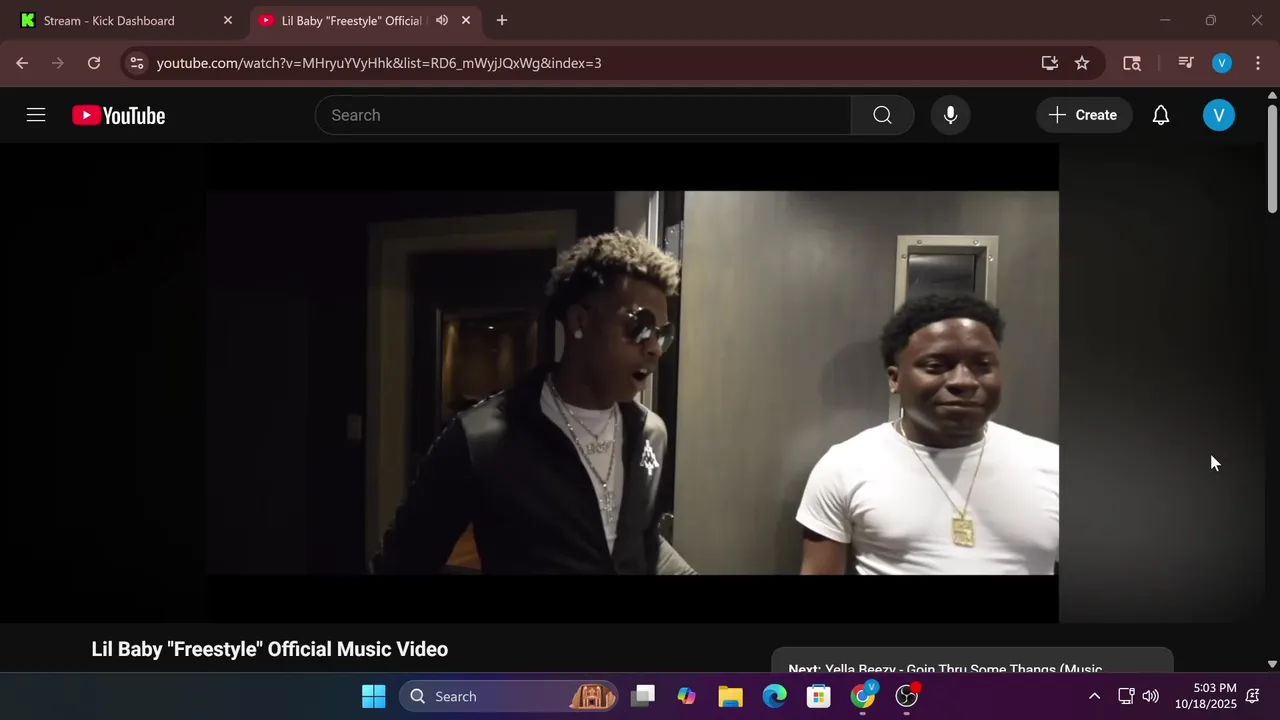
Task: Open Microsoft Edge from the taskbar
Action: [775, 696]
